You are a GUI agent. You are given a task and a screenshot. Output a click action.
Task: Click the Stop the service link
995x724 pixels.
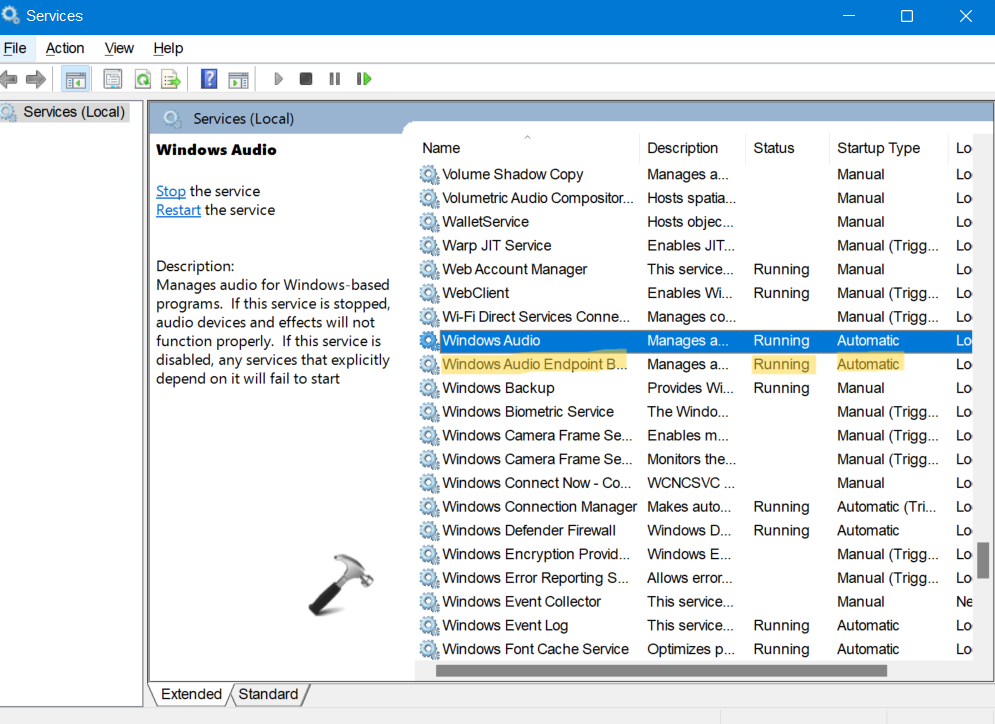pos(171,191)
